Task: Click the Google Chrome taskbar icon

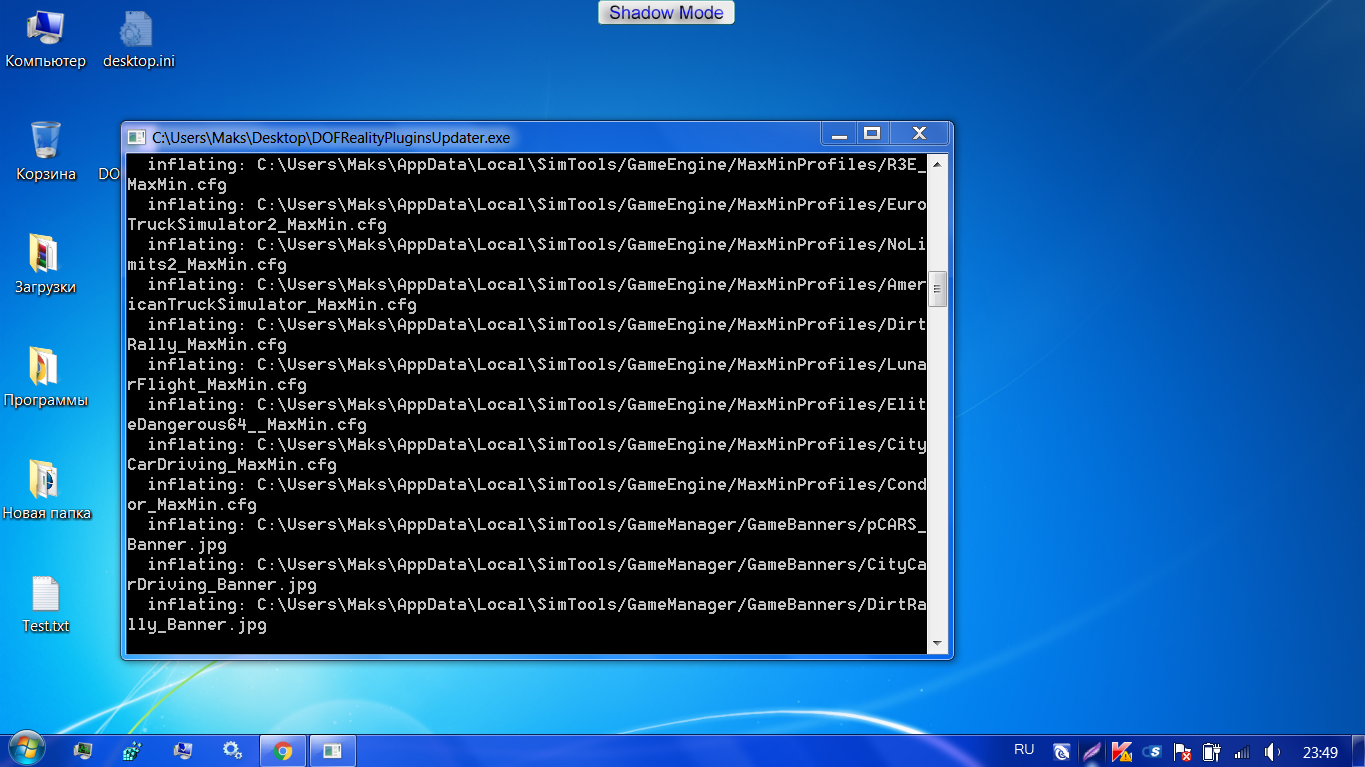Action: click(x=283, y=750)
